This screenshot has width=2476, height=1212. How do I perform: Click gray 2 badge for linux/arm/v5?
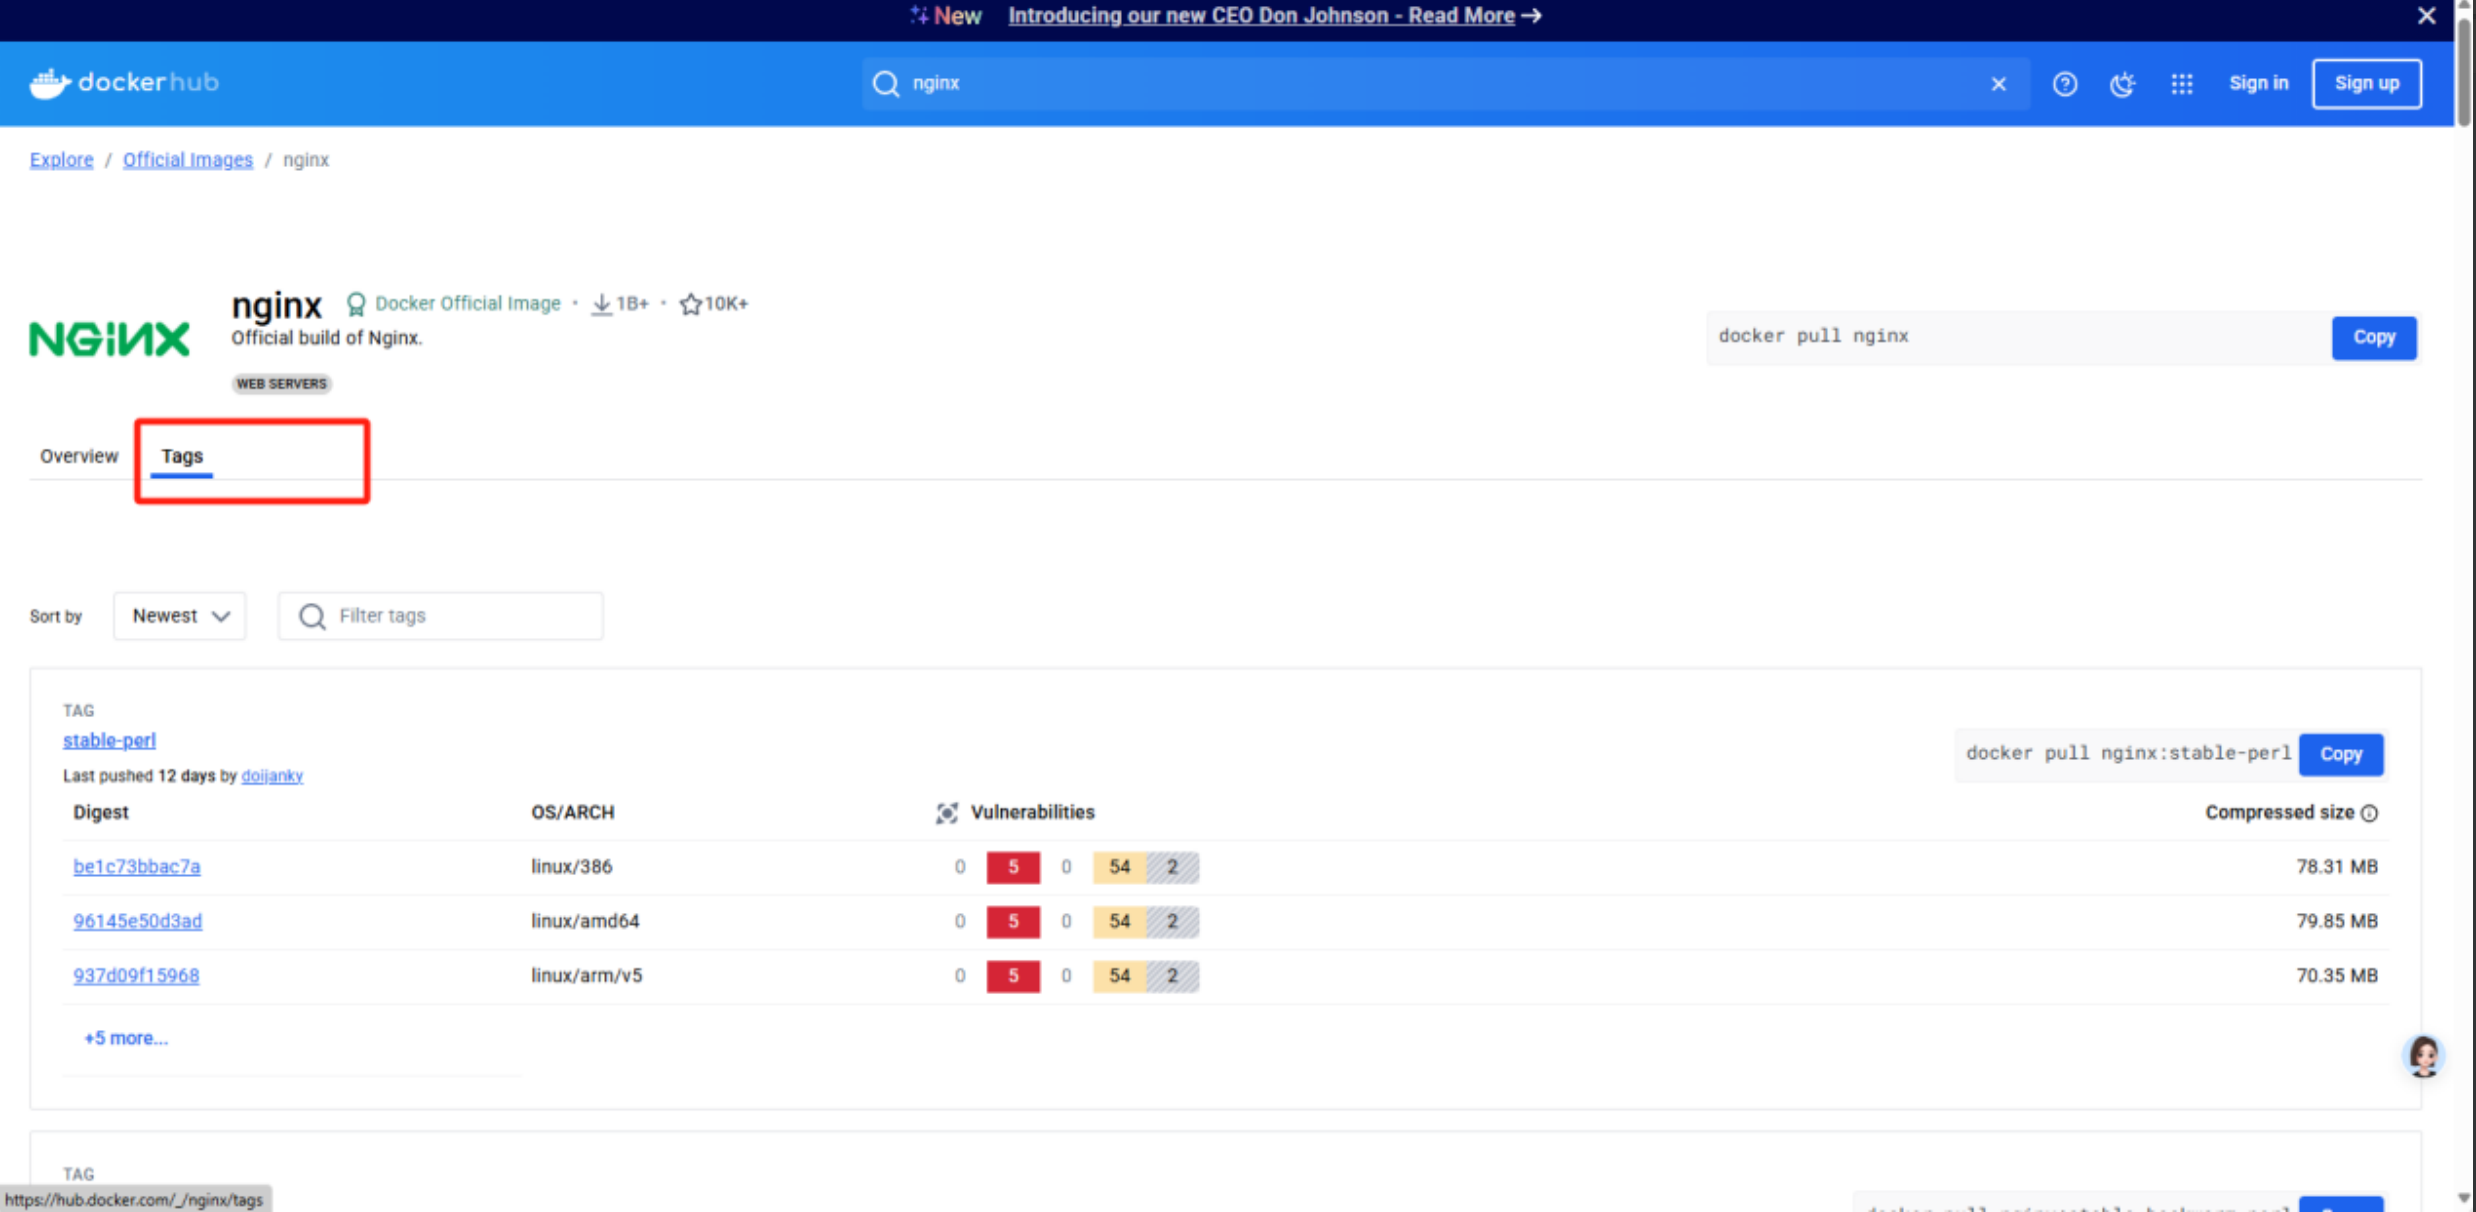pos(1172,976)
